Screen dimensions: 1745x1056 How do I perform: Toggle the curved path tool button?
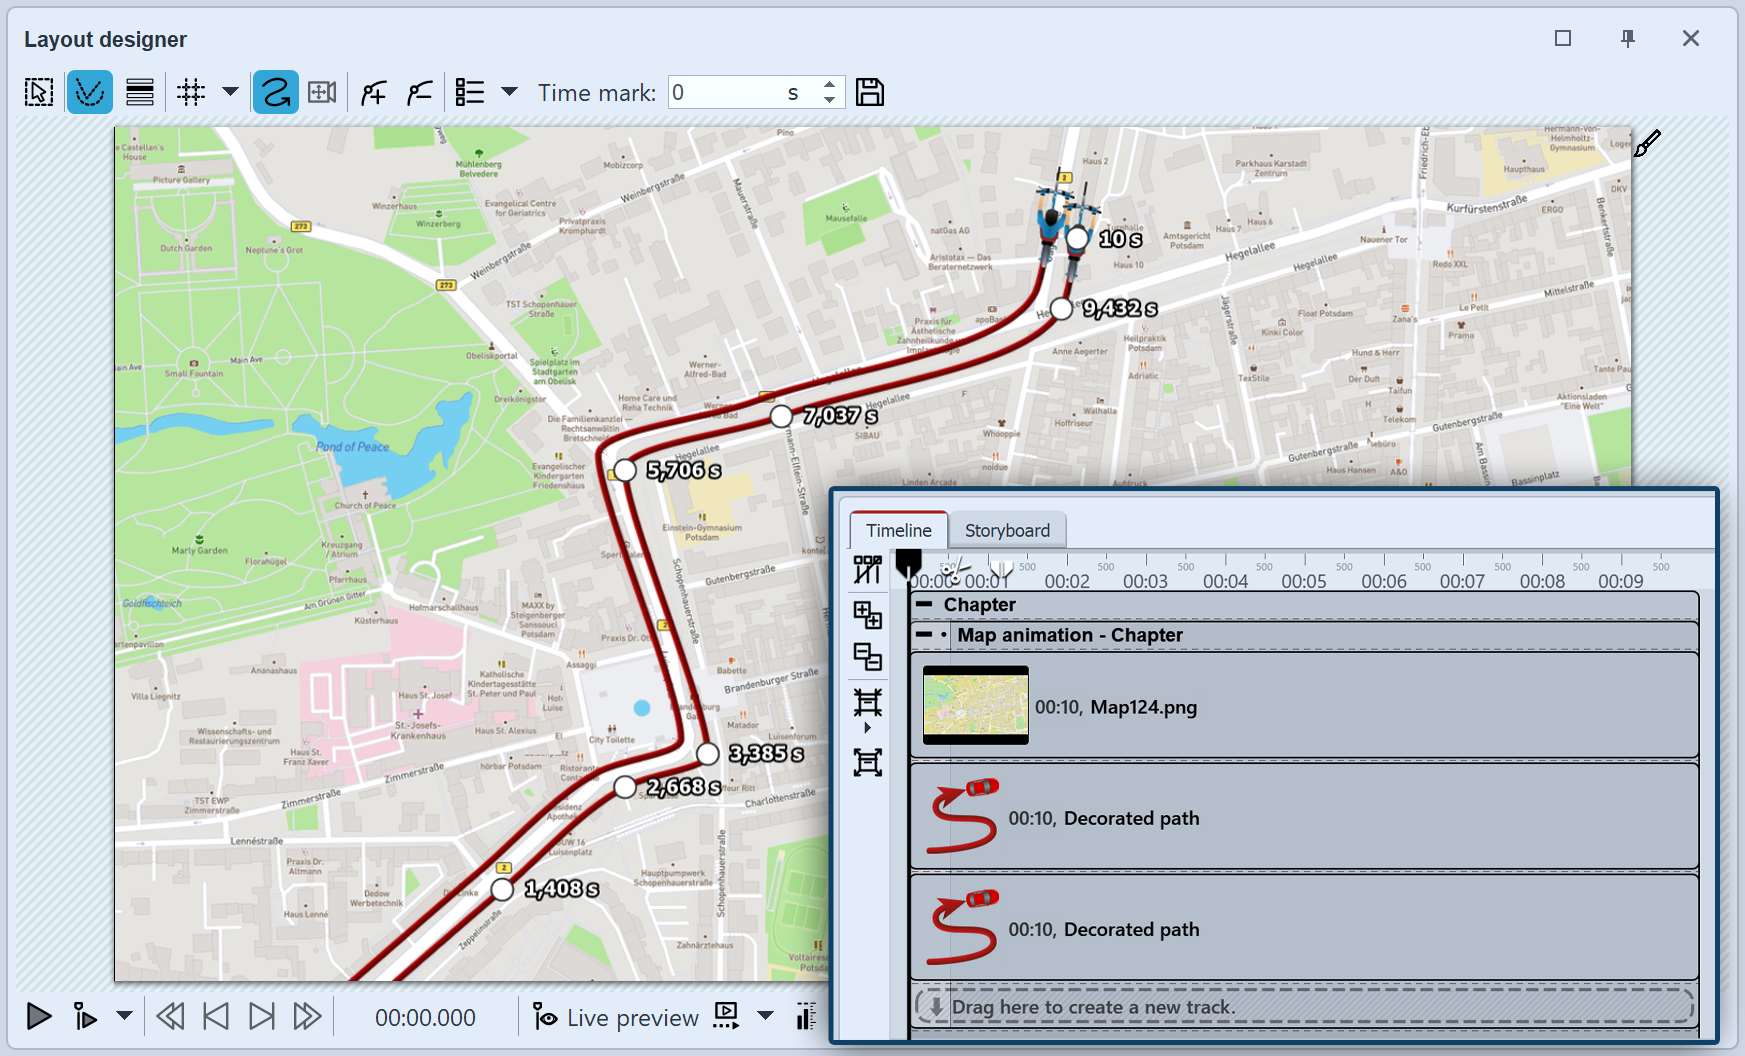coord(275,93)
